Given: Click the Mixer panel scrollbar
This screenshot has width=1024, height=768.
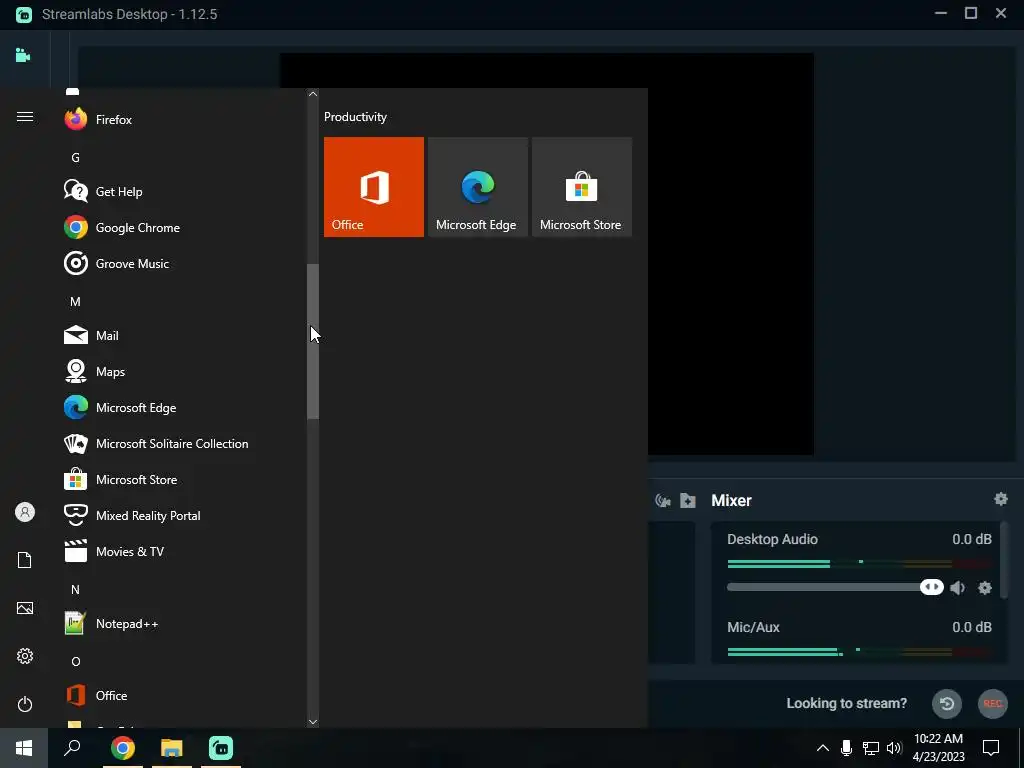Looking at the screenshot, I should 1004,559.
